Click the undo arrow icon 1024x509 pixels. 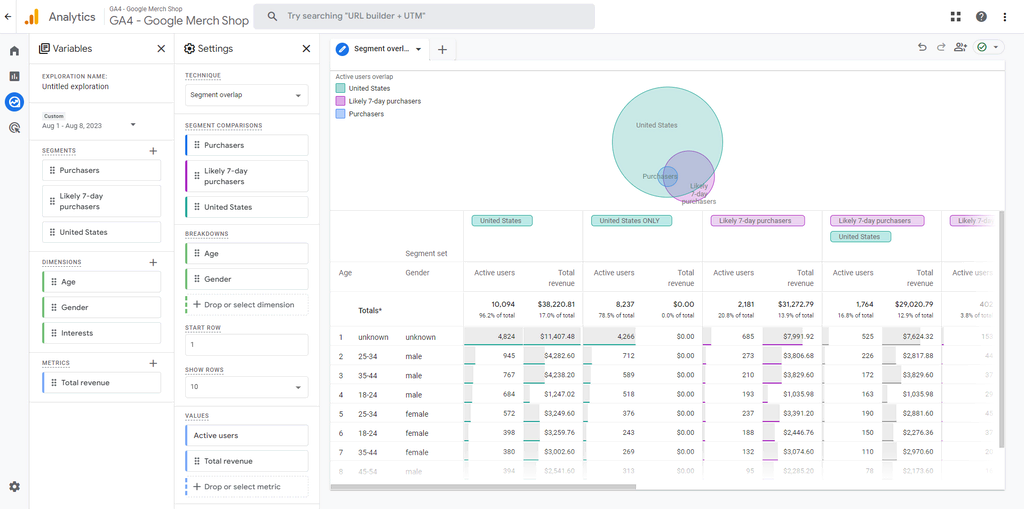point(922,47)
